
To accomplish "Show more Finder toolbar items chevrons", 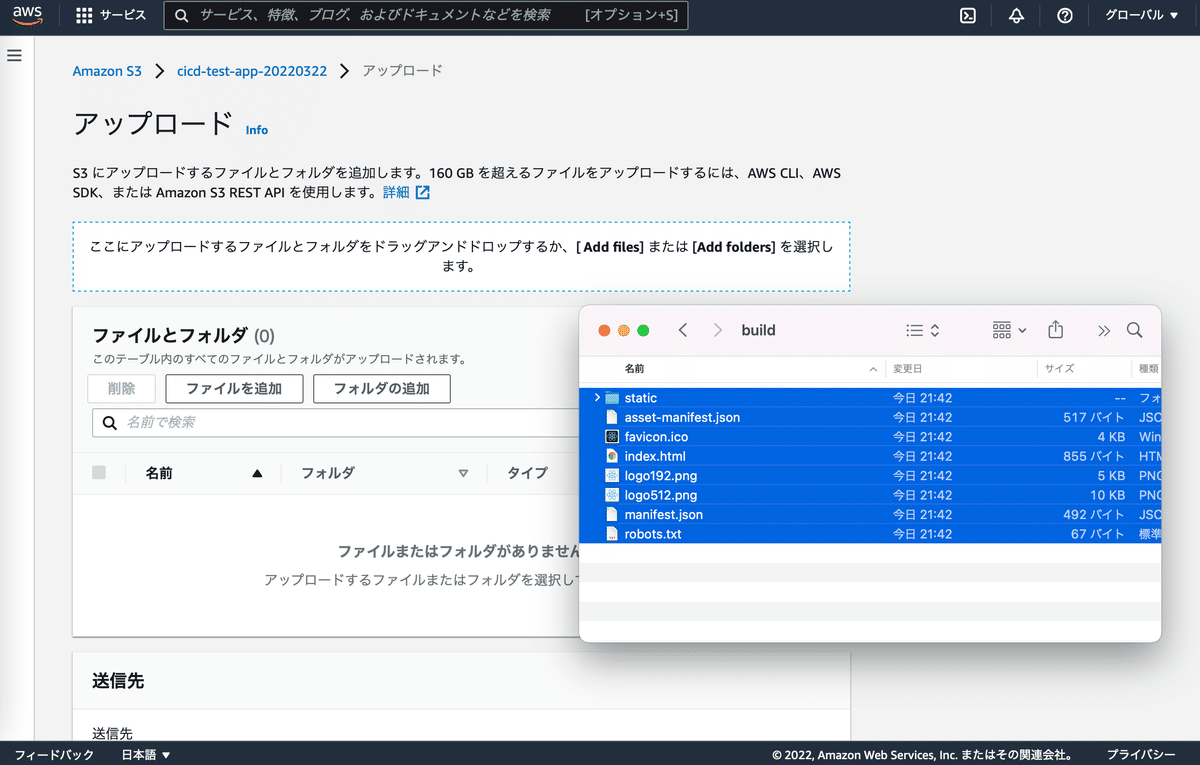I will pyautogui.click(x=1104, y=331).
